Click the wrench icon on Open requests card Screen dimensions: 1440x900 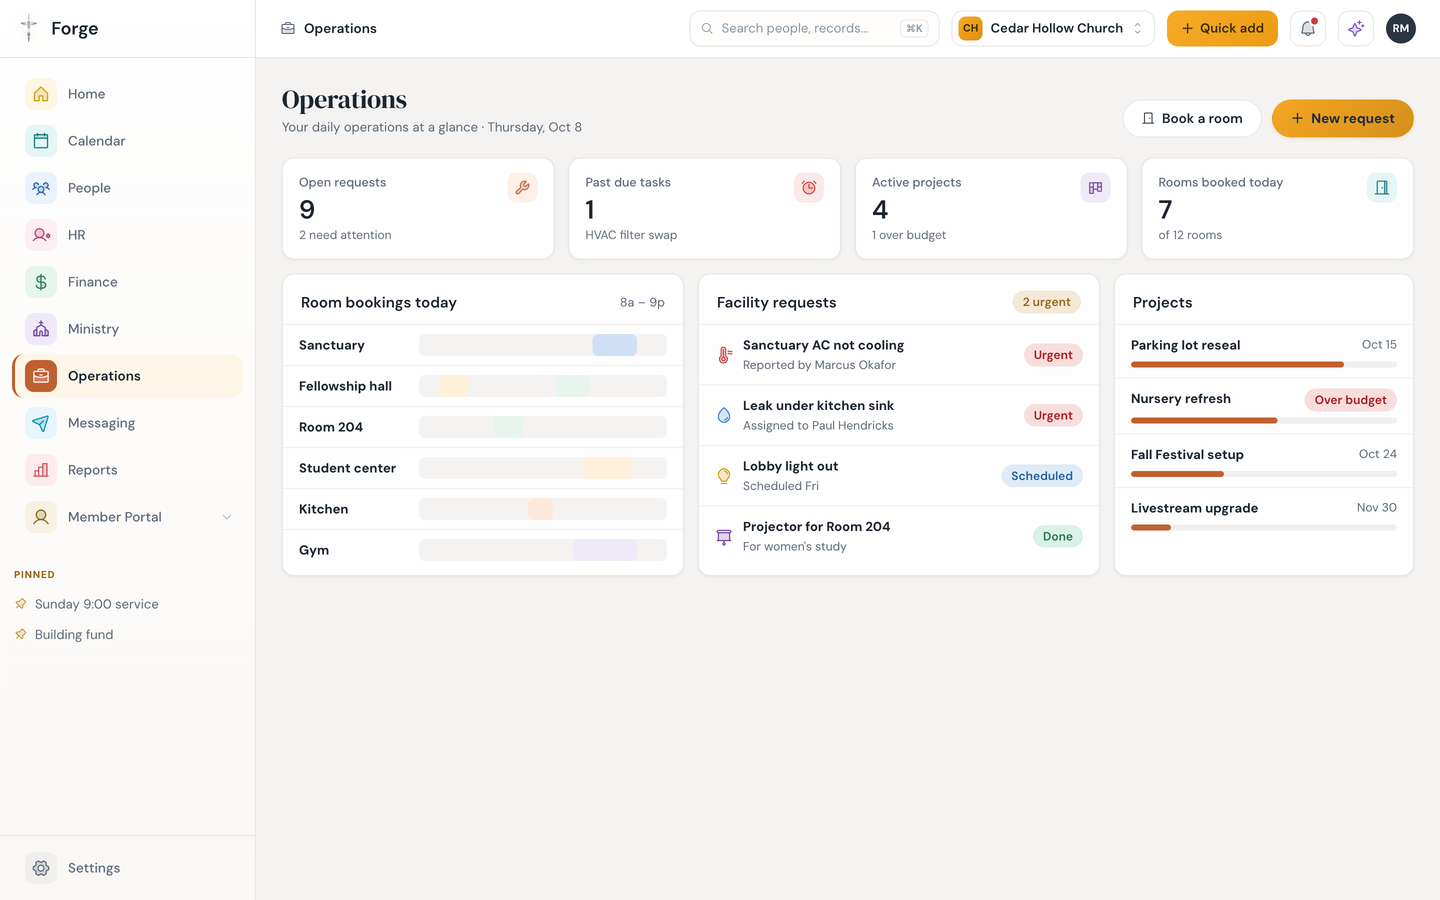(522, 187)
